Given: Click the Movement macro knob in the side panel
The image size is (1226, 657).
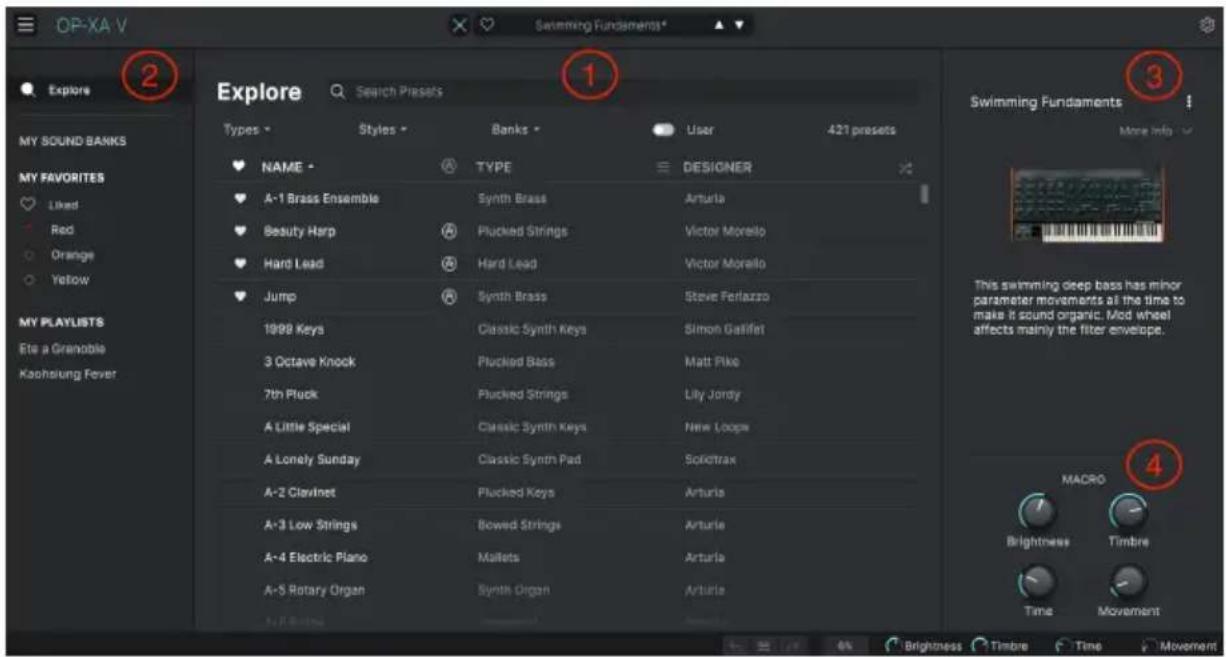Looking at the screenshot, I should click(x=1128, y=582).
